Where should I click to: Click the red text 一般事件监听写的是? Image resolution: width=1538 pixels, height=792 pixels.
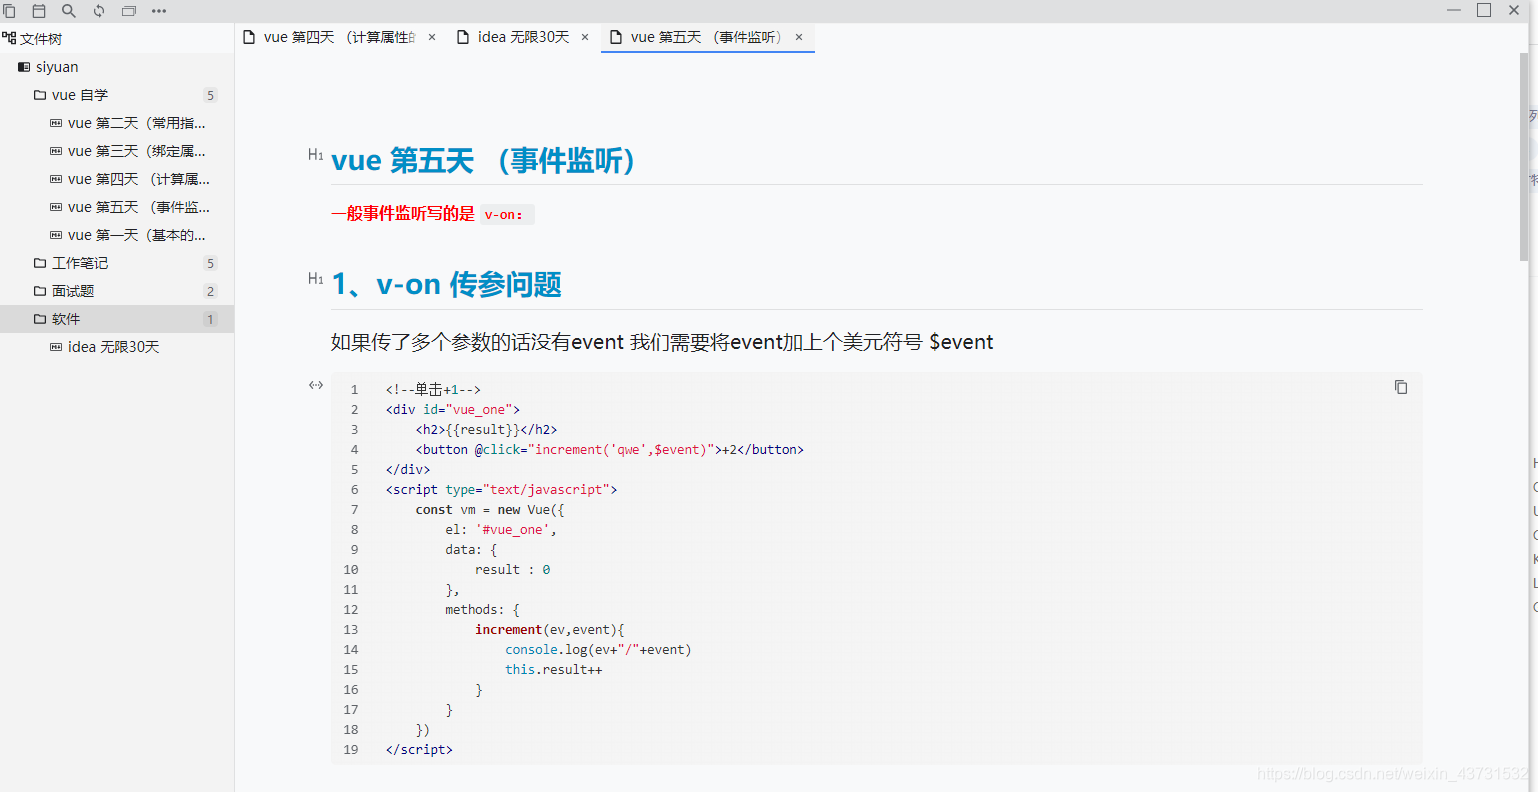(403, 213)
